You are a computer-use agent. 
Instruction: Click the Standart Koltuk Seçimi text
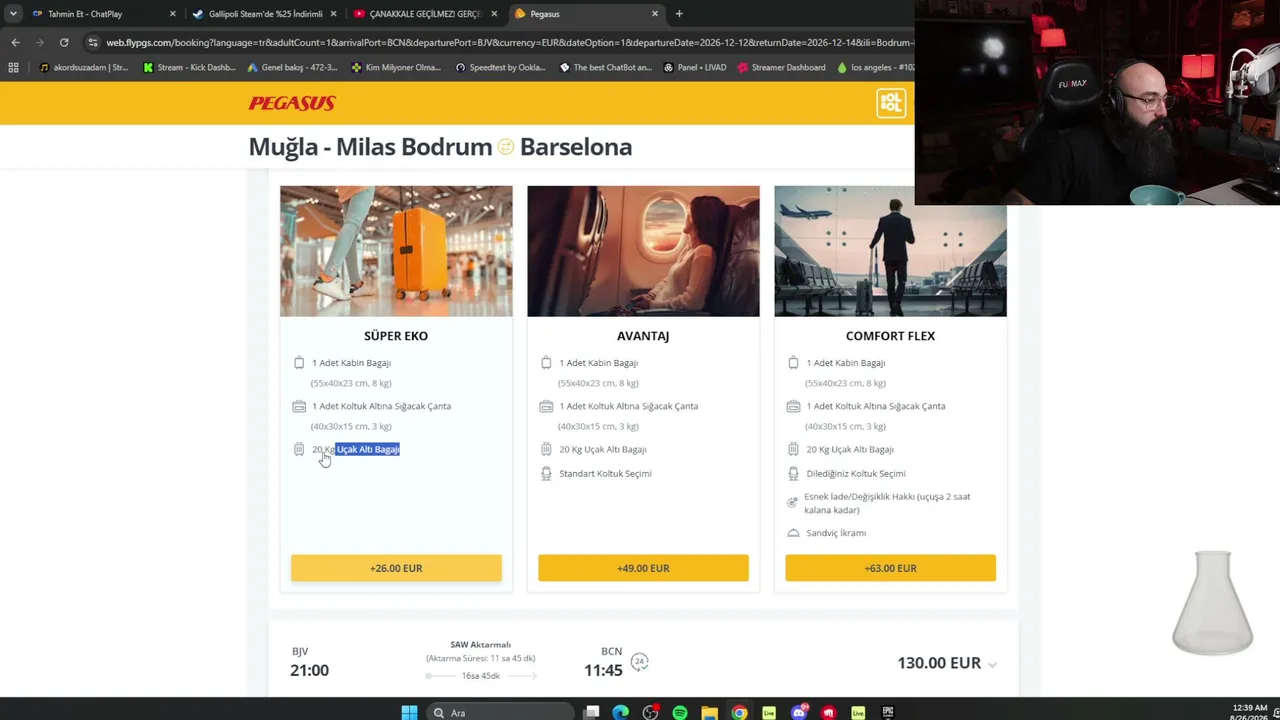pyautogui.click(x=605, y=473)
